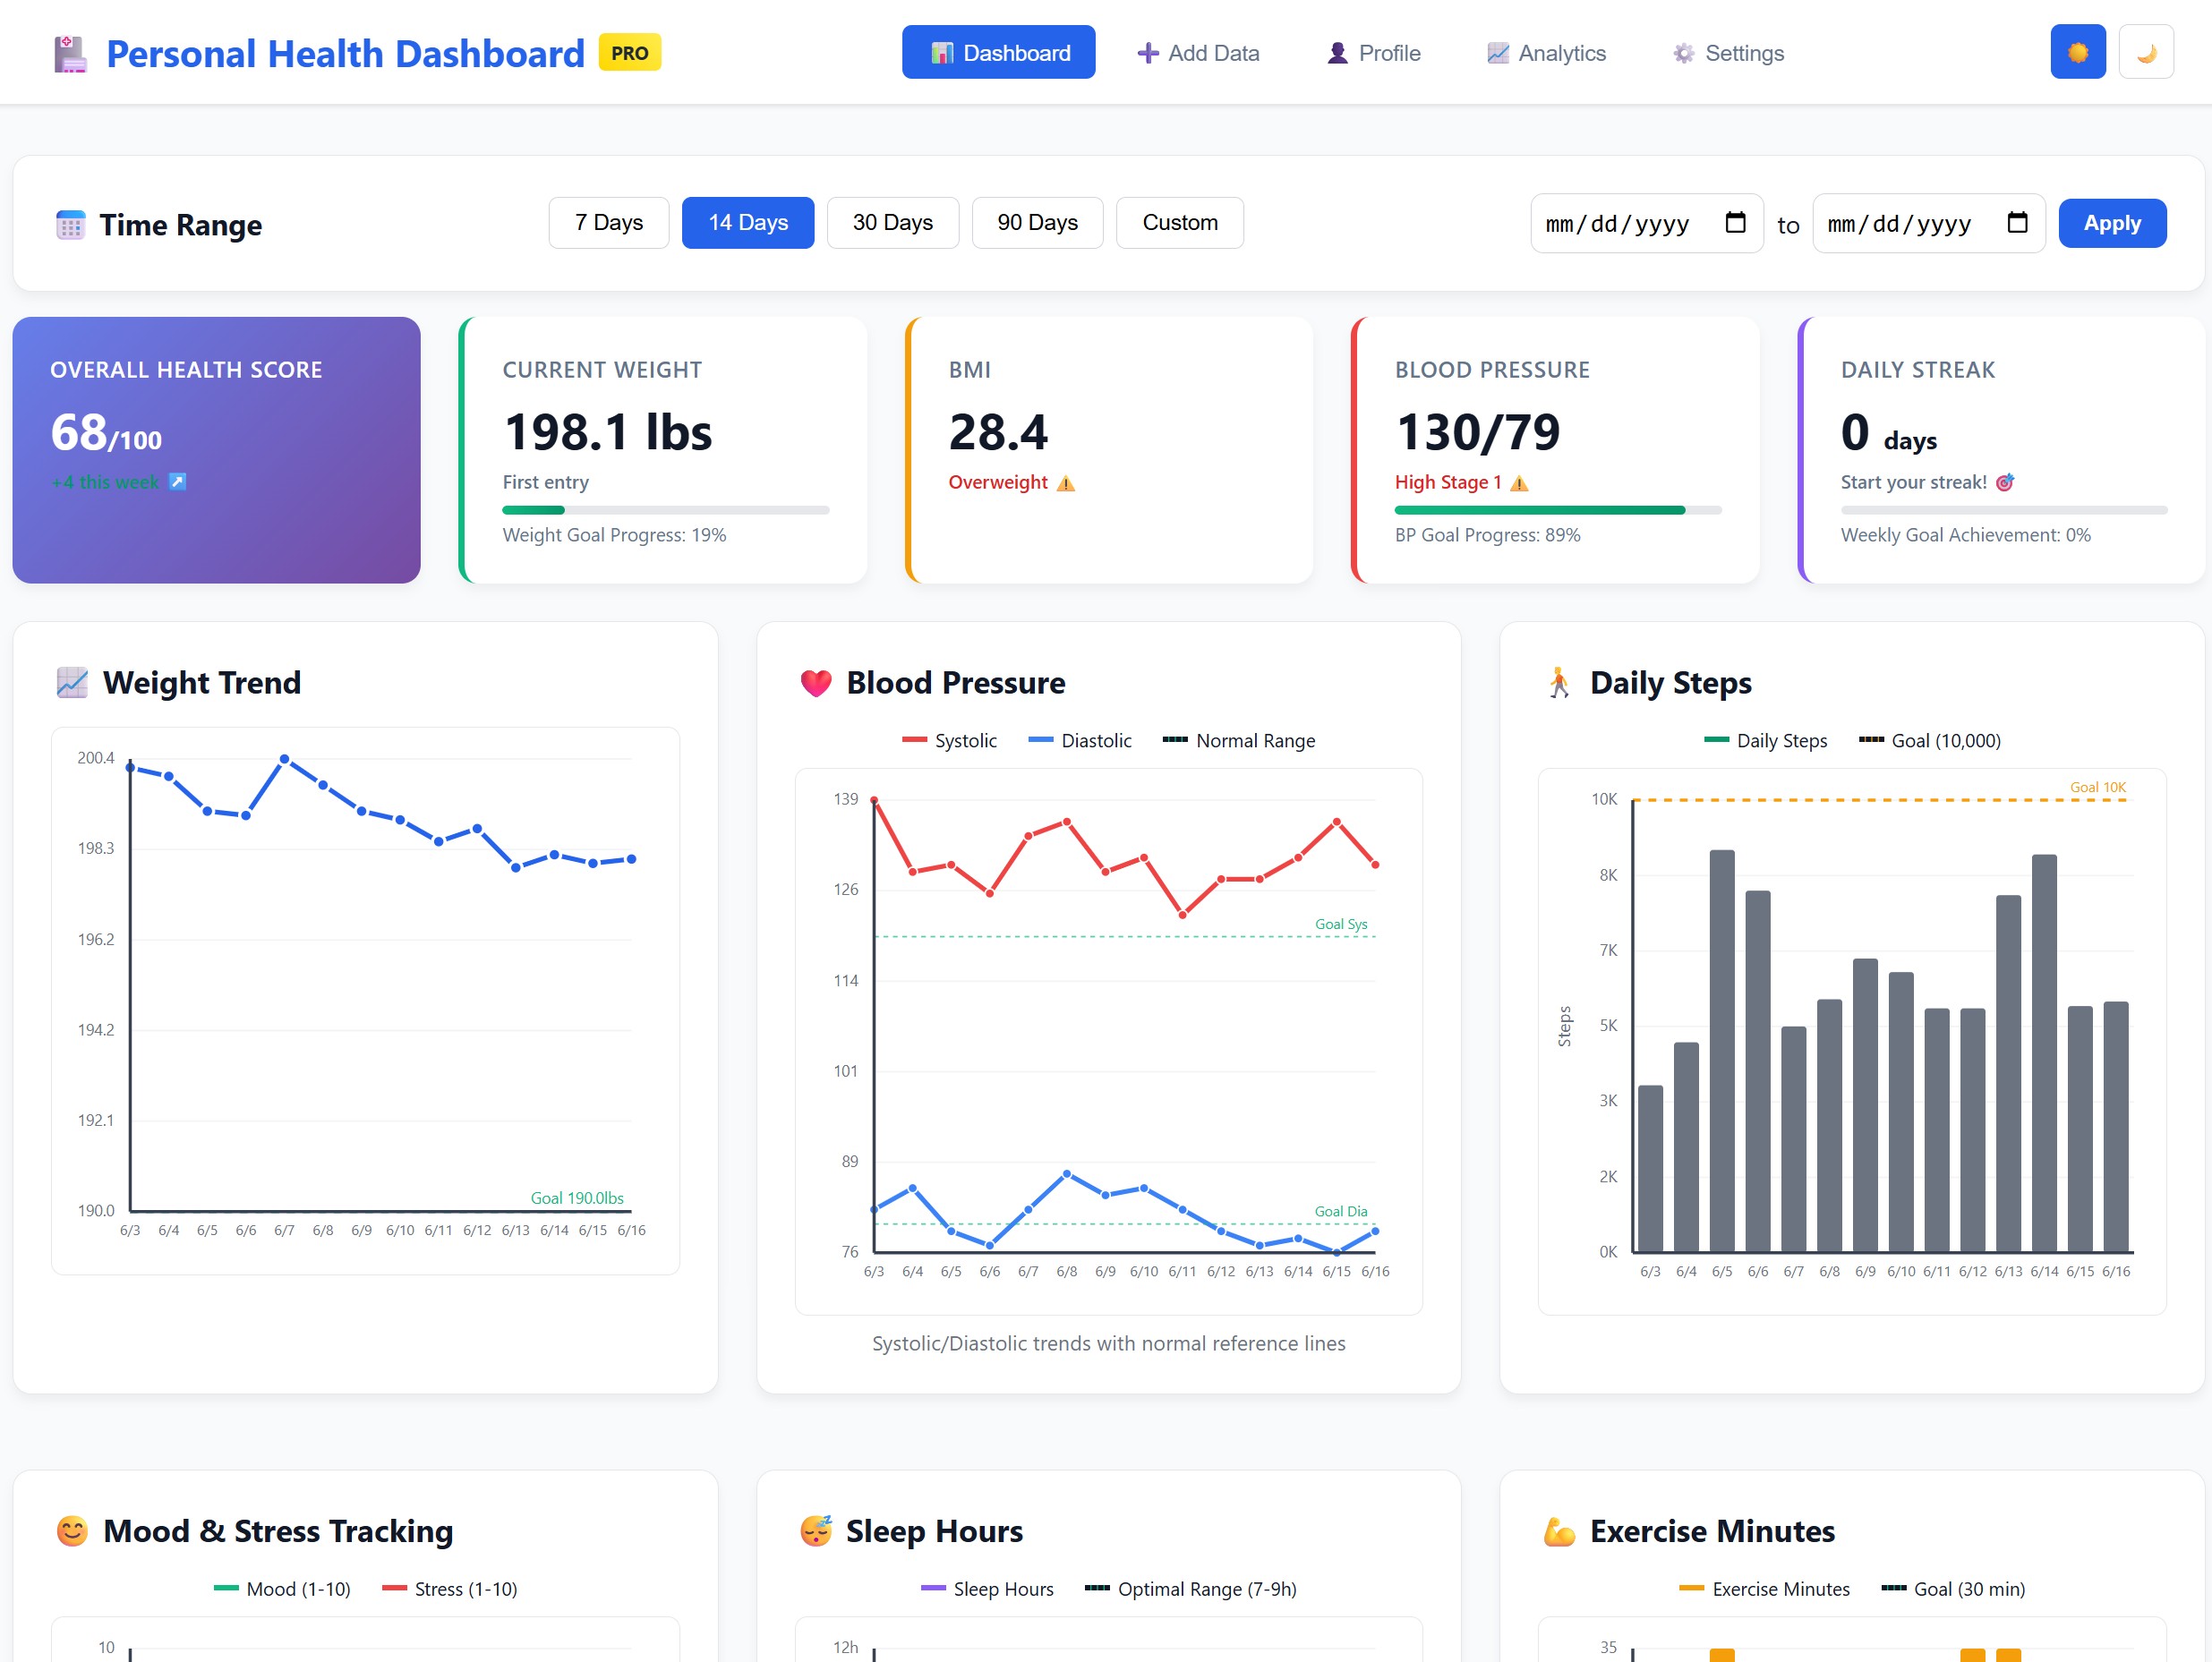Open the end date calendar picker
The image size is (2212, 1662).
pos(2018,223)
